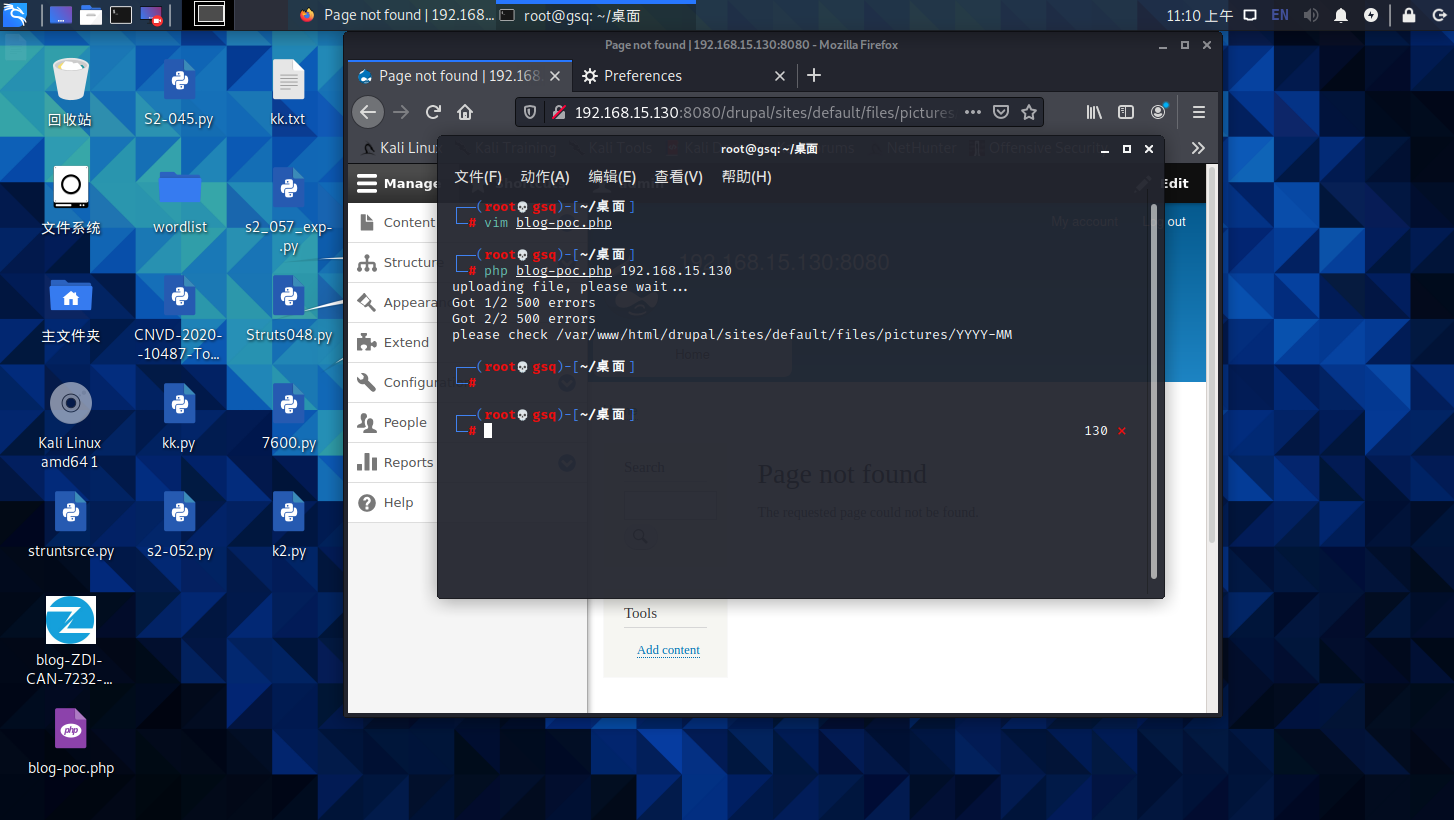Open the page actions ellipsis menu
The height and width of the screenshot is (820, 1454).
971,112
